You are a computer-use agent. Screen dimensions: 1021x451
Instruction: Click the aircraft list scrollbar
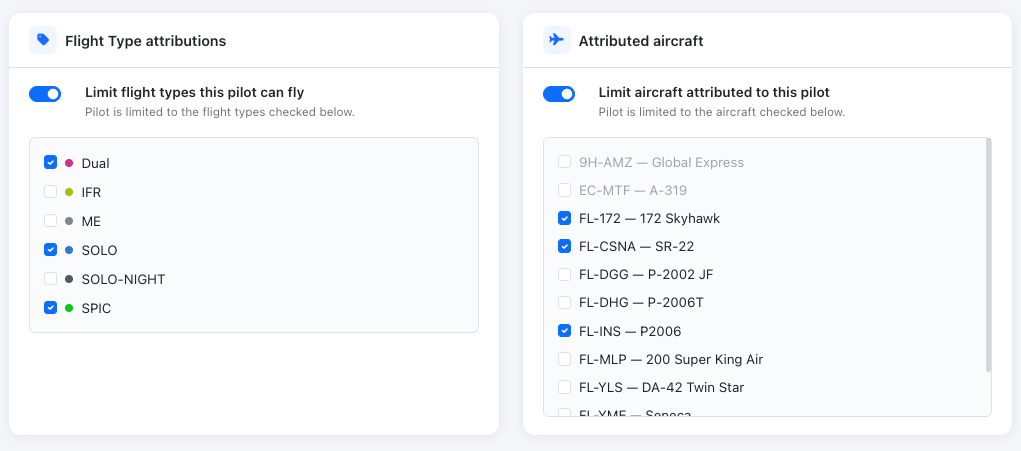click(x=988, y=255)
